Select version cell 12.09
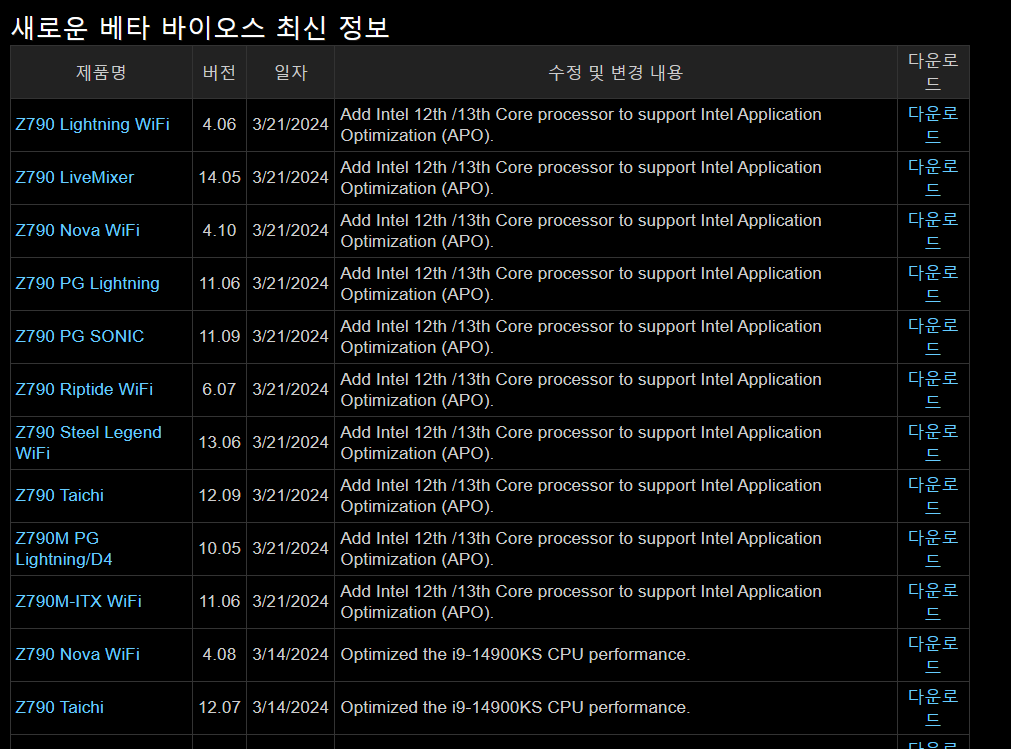The image size is (1011, 749). [x=219, y=495]
